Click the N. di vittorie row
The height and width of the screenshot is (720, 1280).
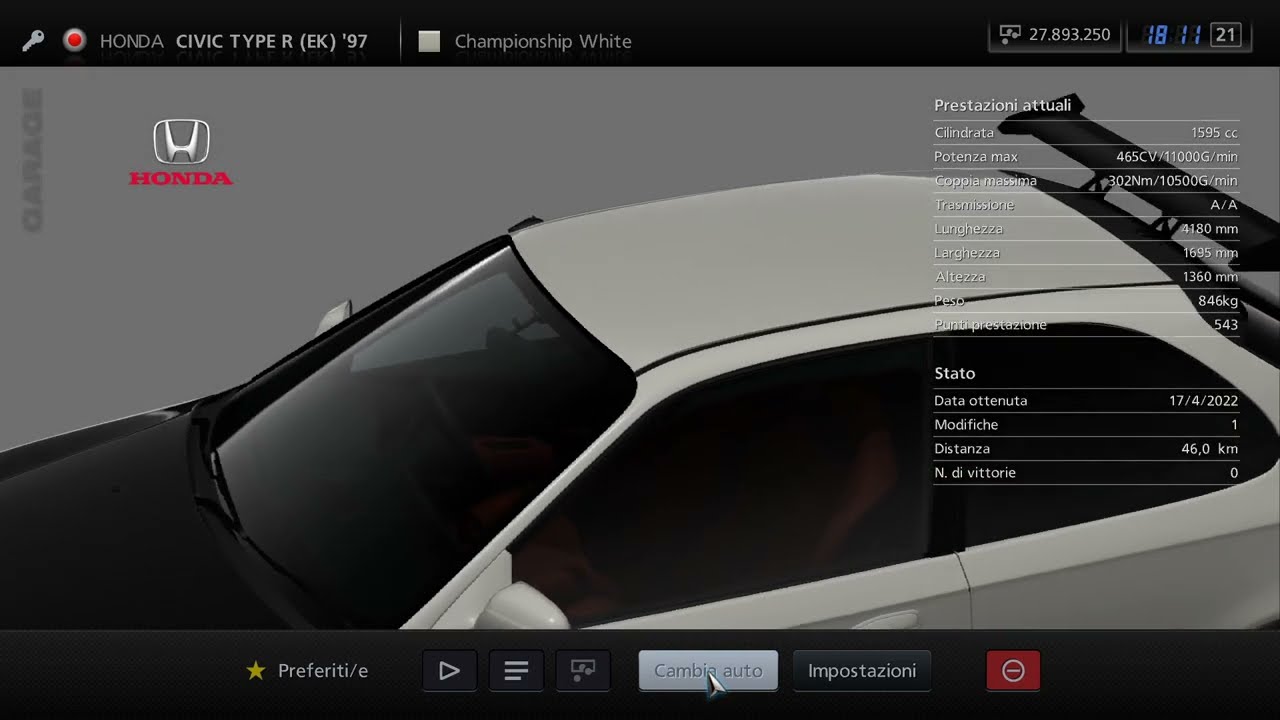click(1086, 472)
